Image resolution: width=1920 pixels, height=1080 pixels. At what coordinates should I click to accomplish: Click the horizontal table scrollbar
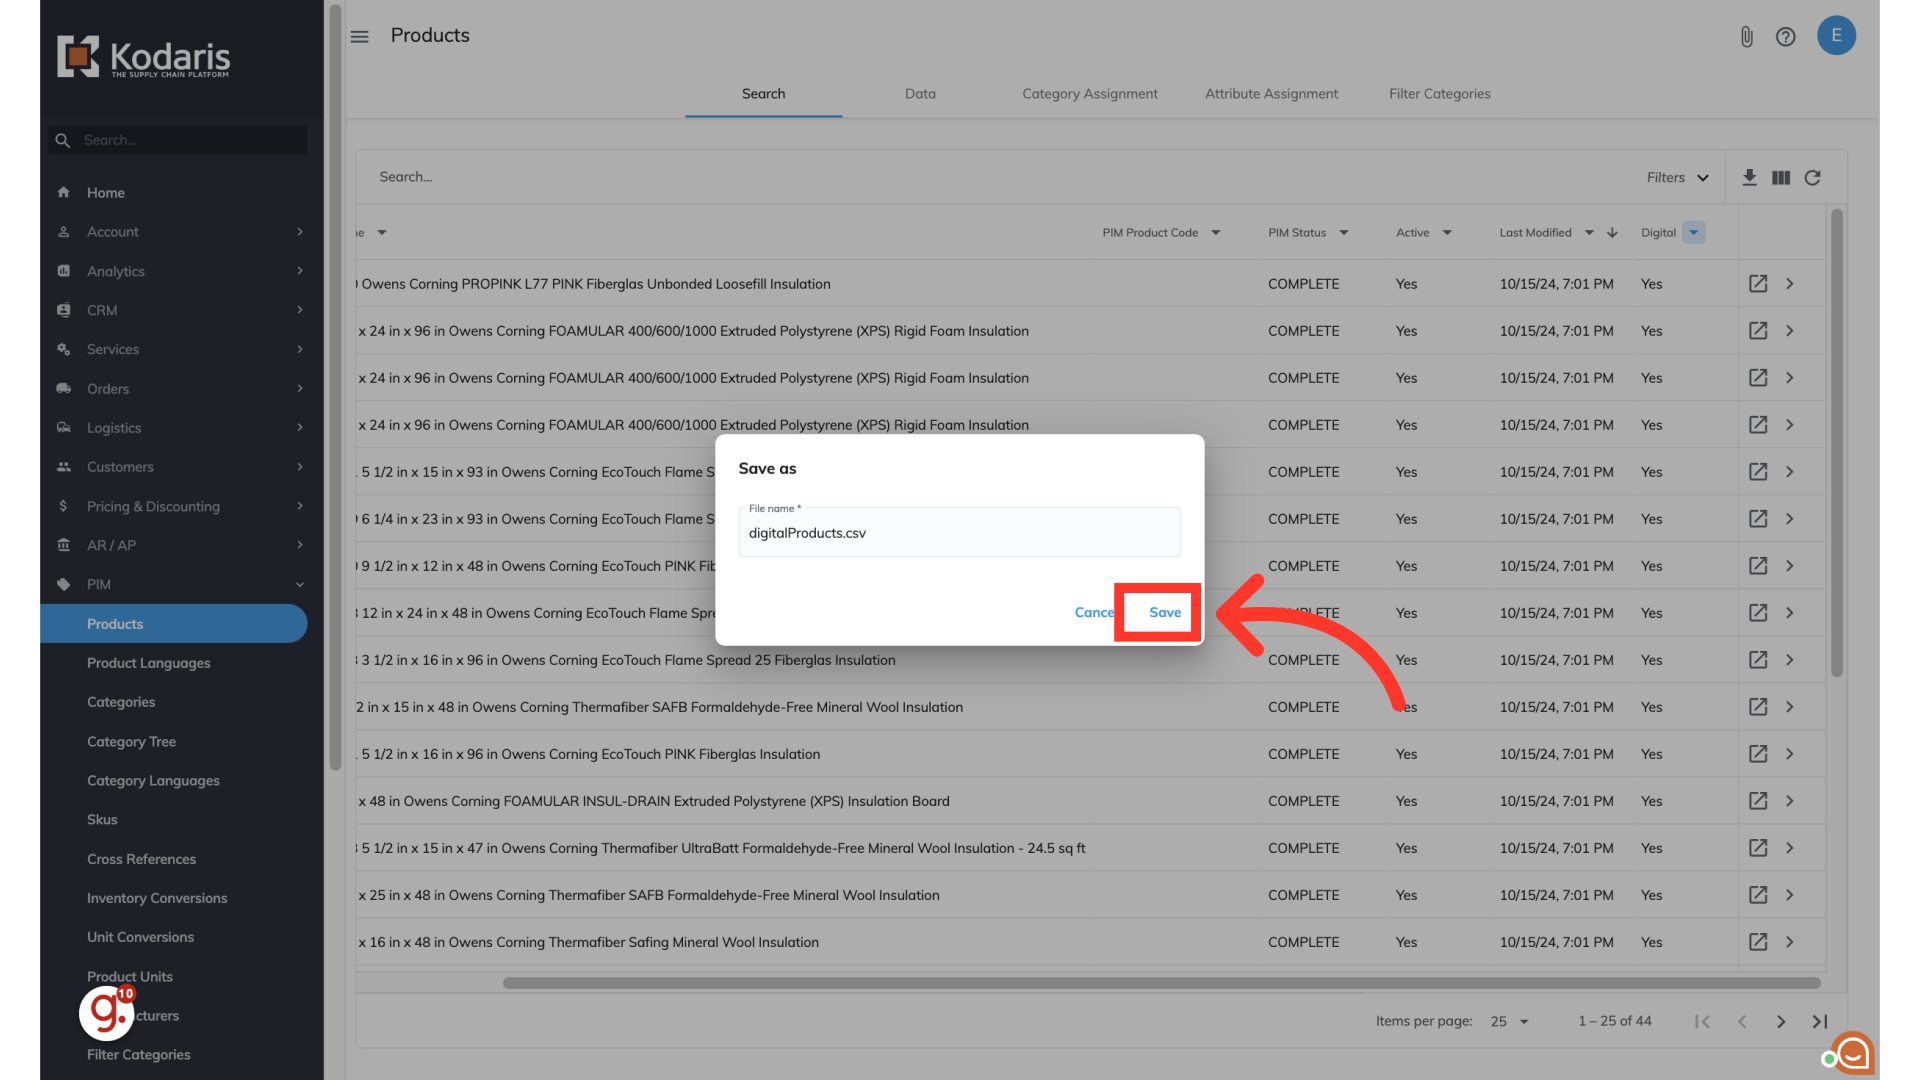point(1160,983)
